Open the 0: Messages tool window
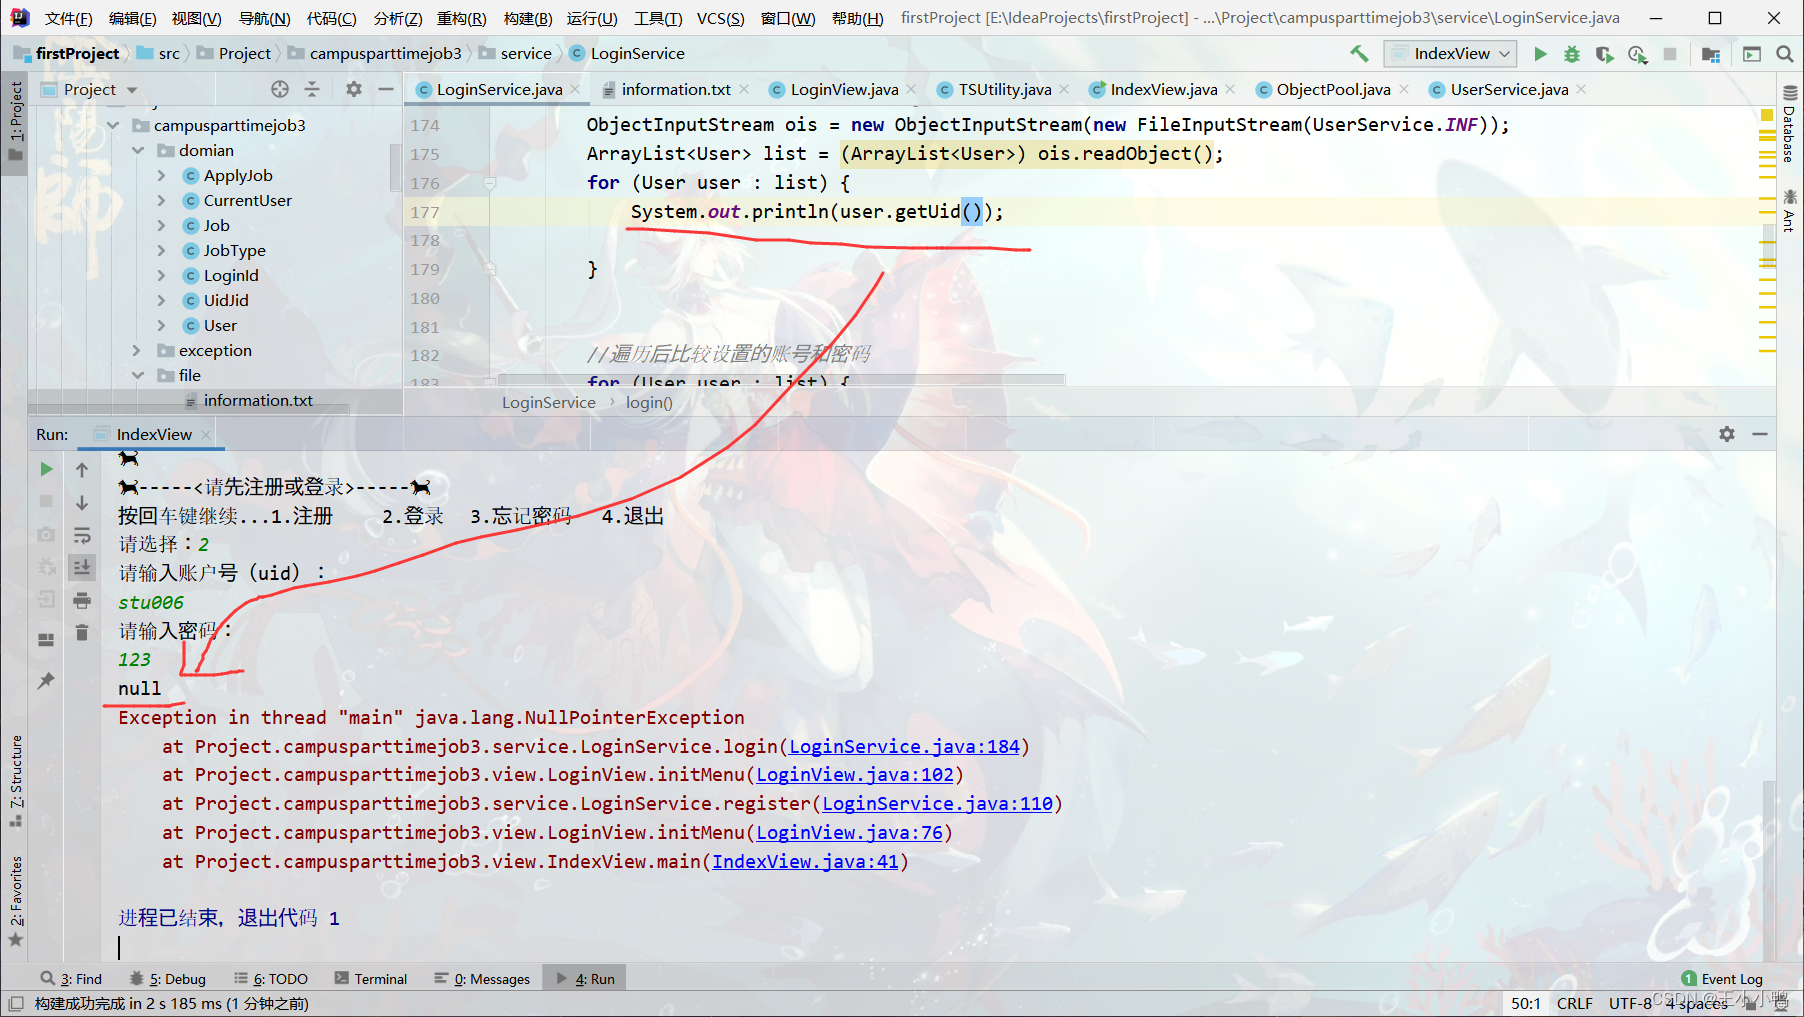Screen dimensions: 1804x1017 [482, 979]
